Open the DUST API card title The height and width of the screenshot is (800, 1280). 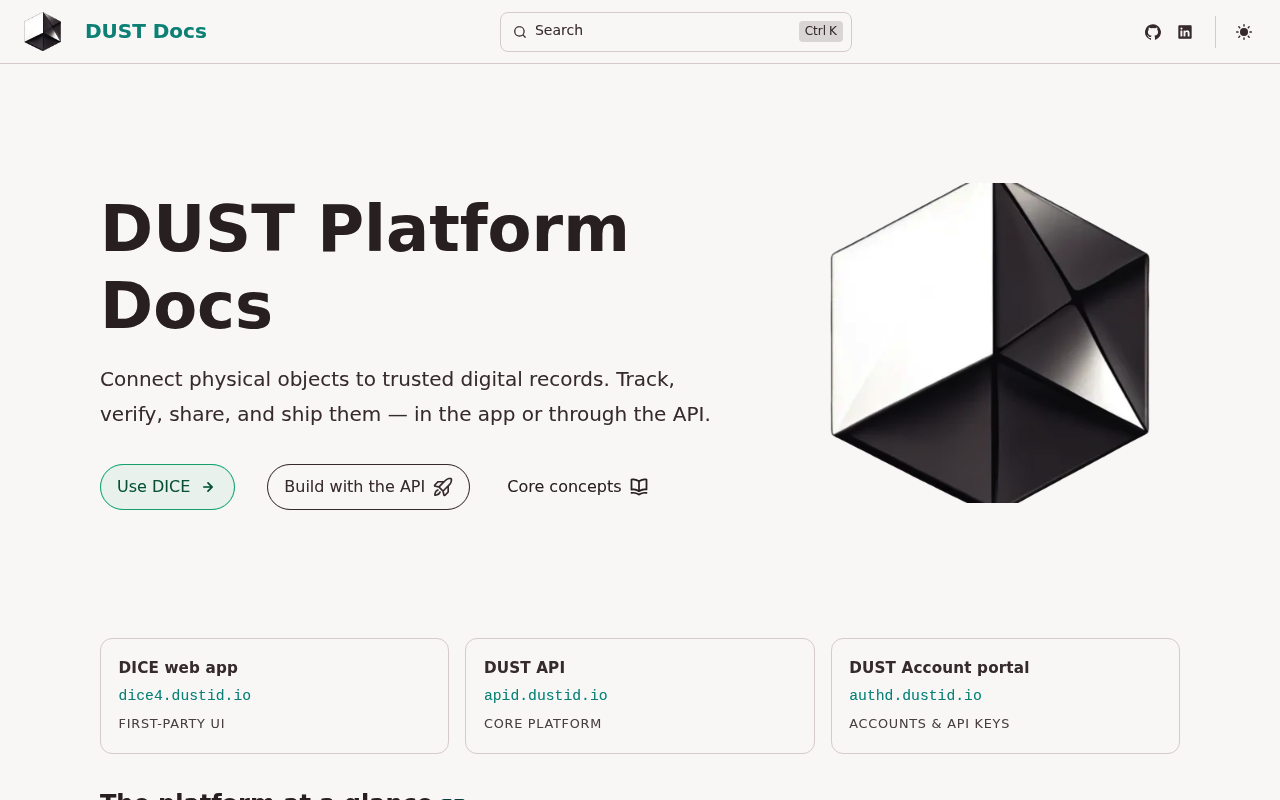524,668
